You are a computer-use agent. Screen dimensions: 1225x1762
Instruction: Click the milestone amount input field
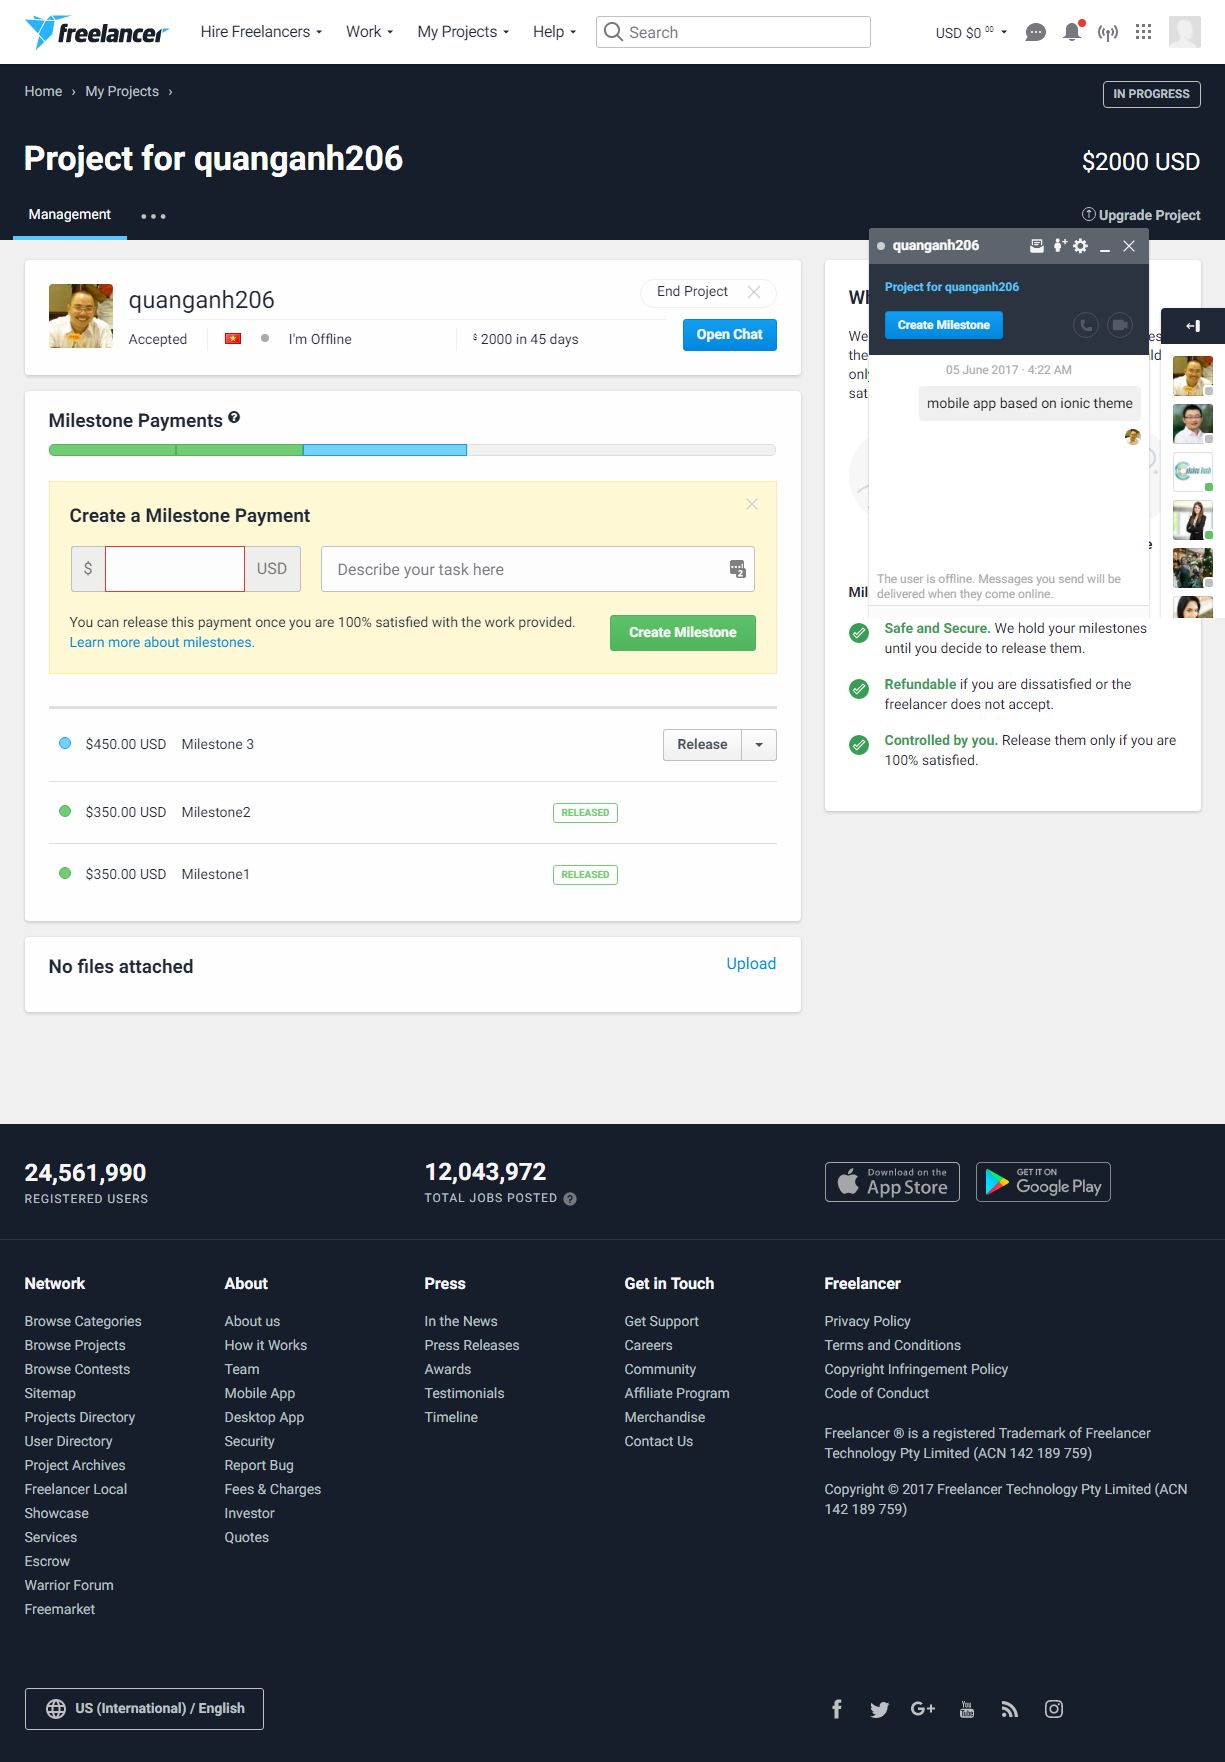click(175, 569)
